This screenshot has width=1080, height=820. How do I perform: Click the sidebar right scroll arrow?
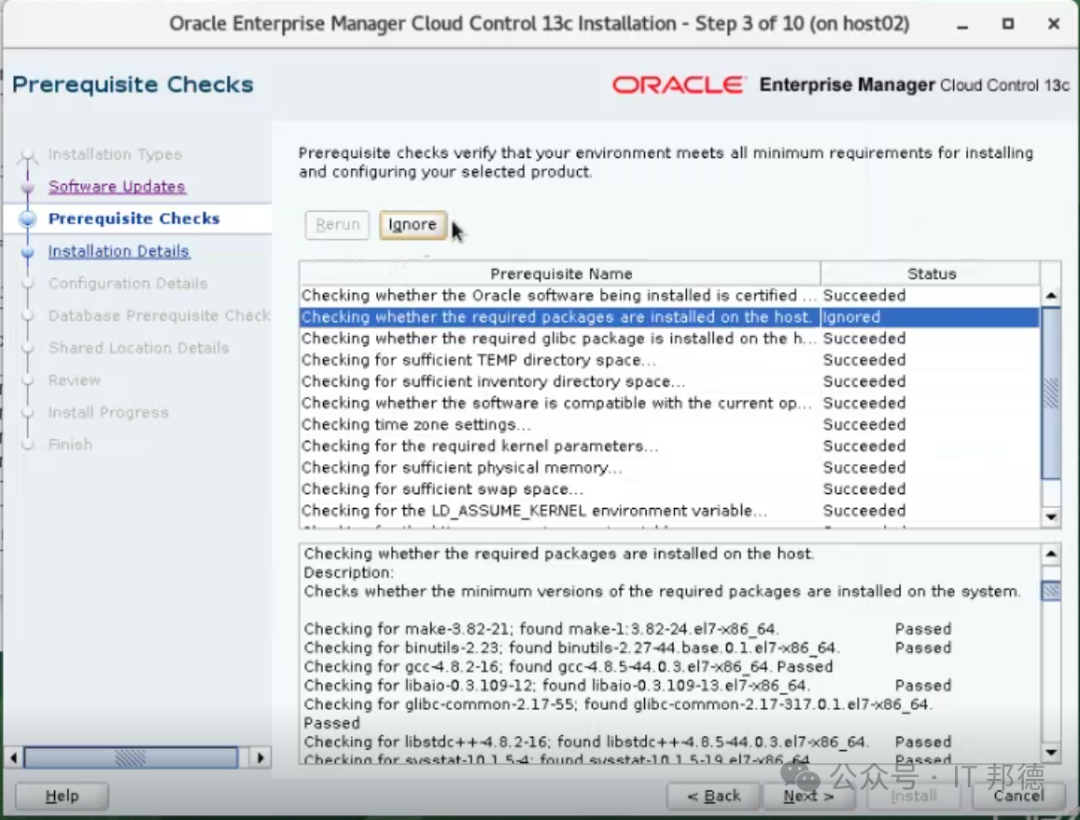pyautogui.click(x=260, y=758)
